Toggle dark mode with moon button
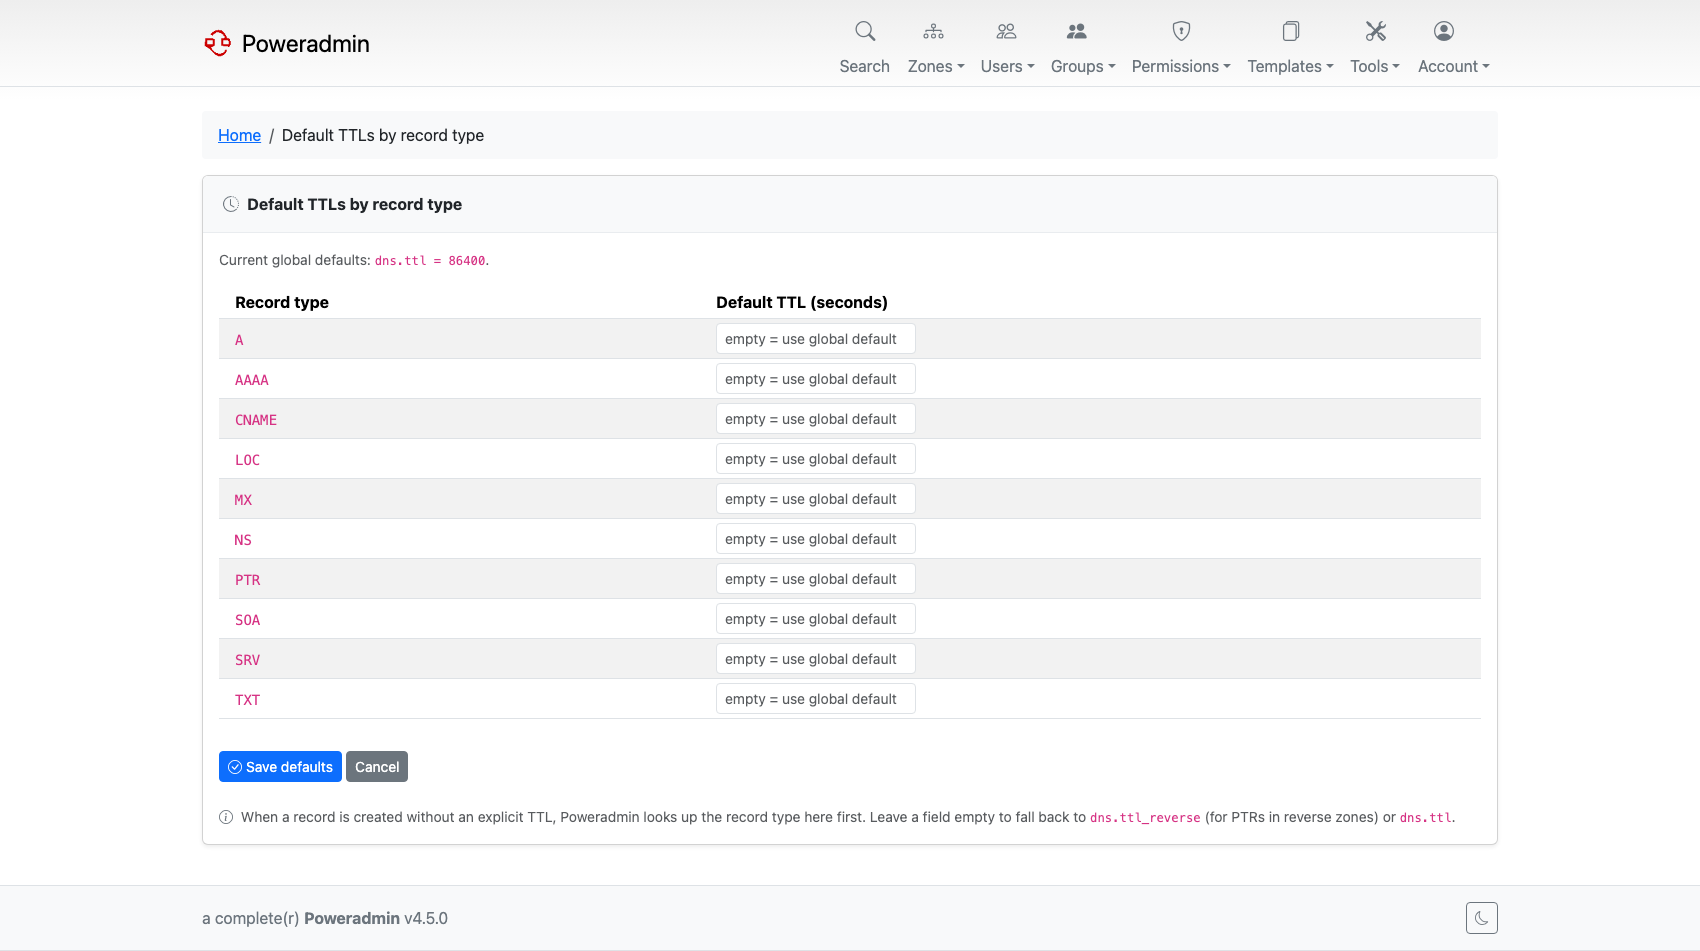Image resolution: width=1700 pixels, height=951 pixels. point(1481,918)
